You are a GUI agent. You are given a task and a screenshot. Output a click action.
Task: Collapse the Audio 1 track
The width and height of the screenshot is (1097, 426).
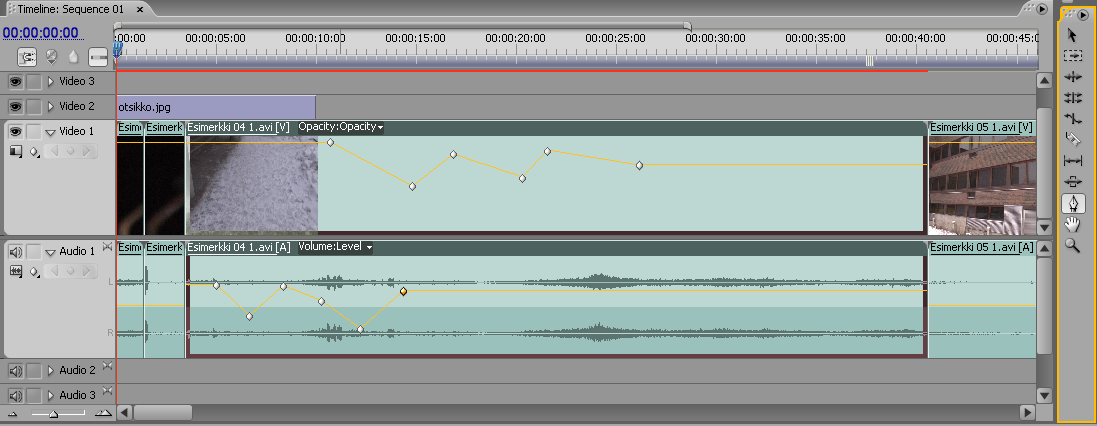[x=50, y=252]
